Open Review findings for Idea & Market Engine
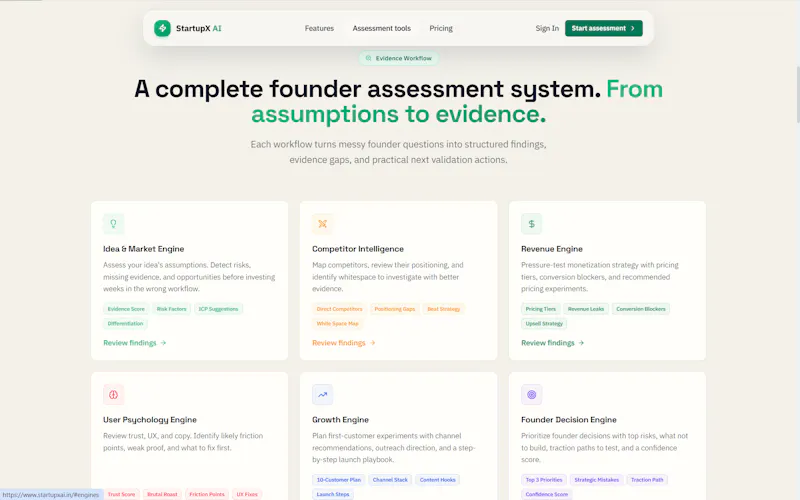Screen dimensions: 800x500 [135, 343]
